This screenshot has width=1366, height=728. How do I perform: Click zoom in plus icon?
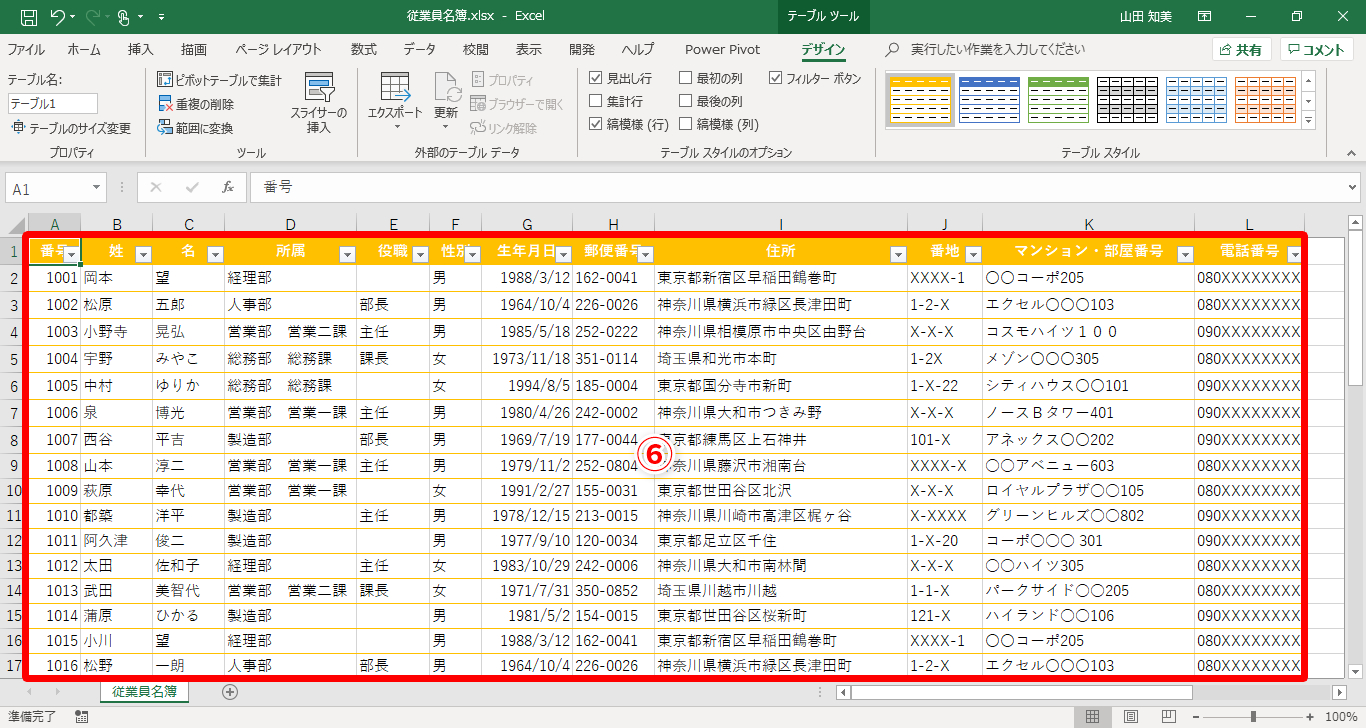(1309, 716)
